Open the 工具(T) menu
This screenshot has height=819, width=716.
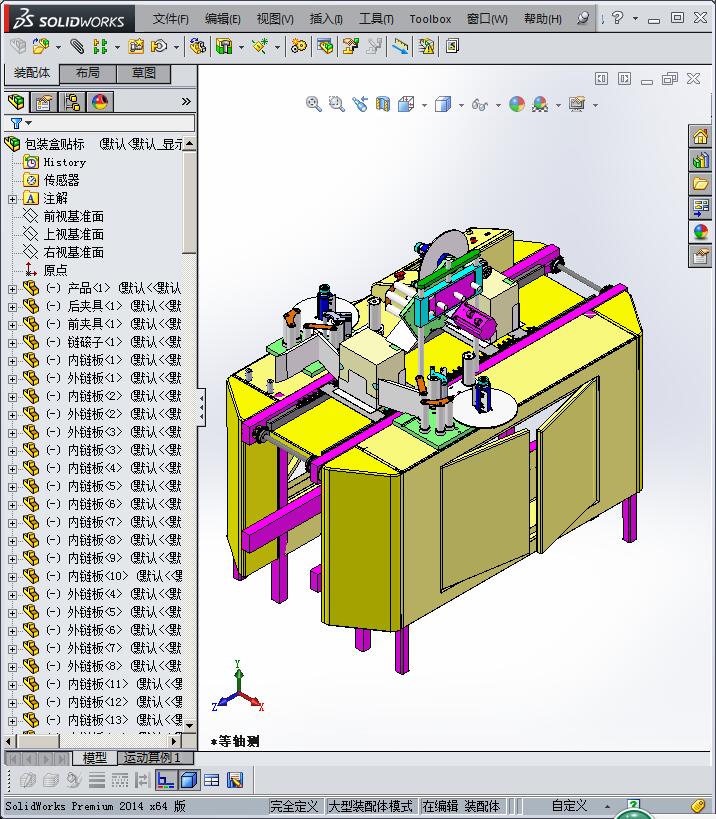pyautogui.click(x=377, y=19)
